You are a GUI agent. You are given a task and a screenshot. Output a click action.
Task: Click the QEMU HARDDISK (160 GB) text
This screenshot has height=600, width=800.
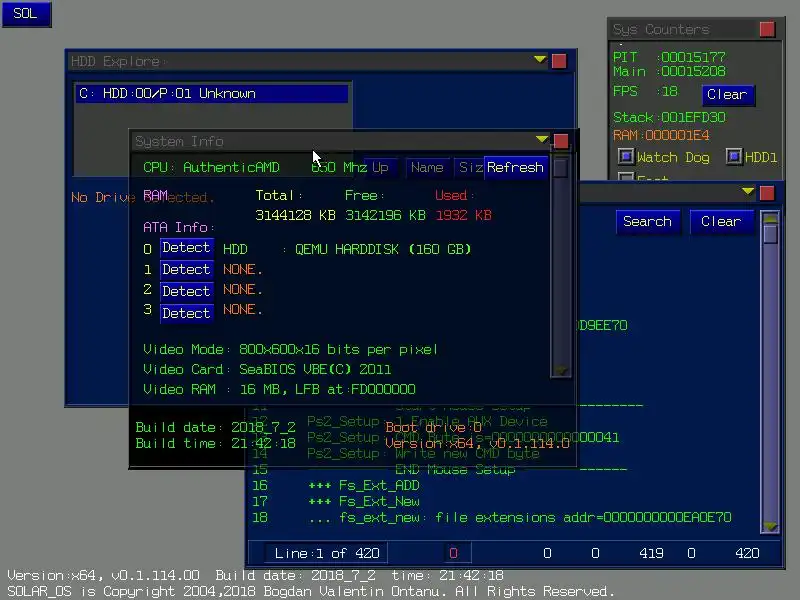(x=383, y=249)
